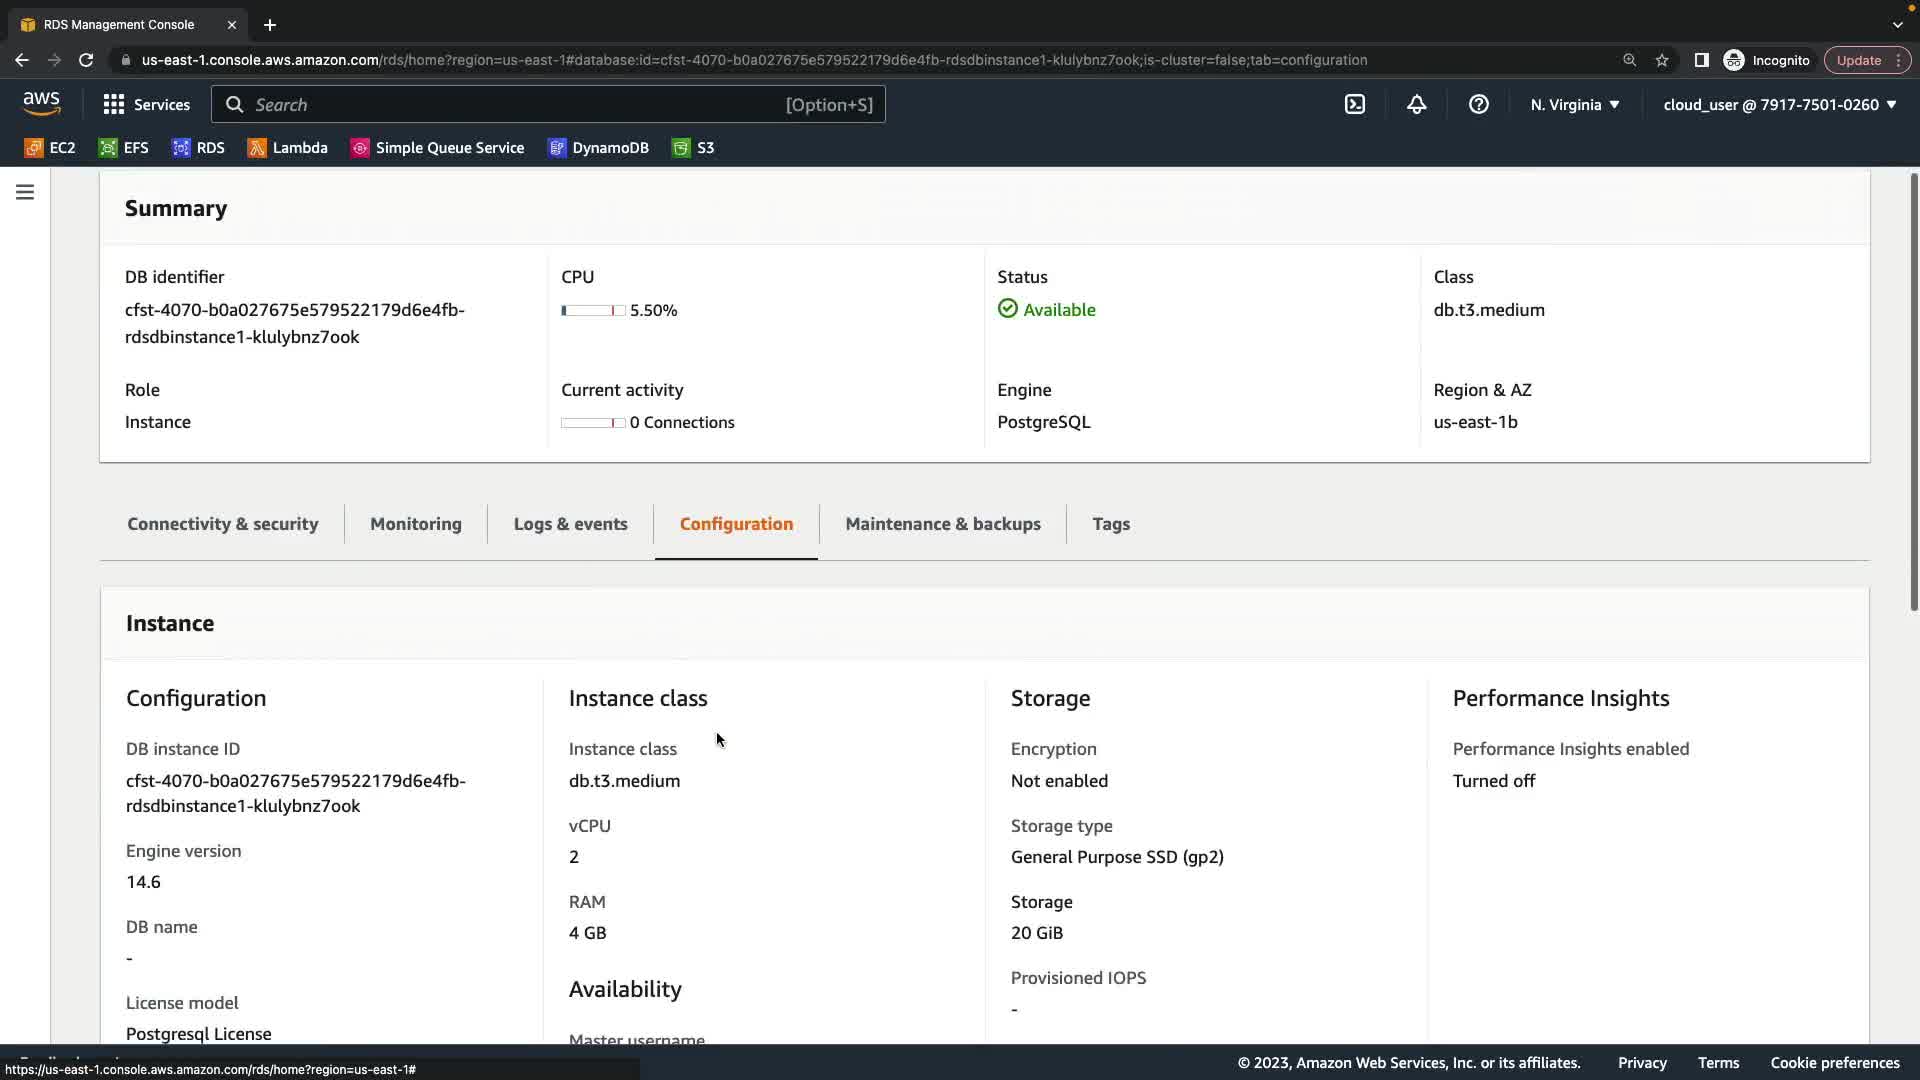Open the DynamoDB shortcut in favorites bar
Image resolution: width=1920 pixels, height=1080 pixels.
coord(599,148)
